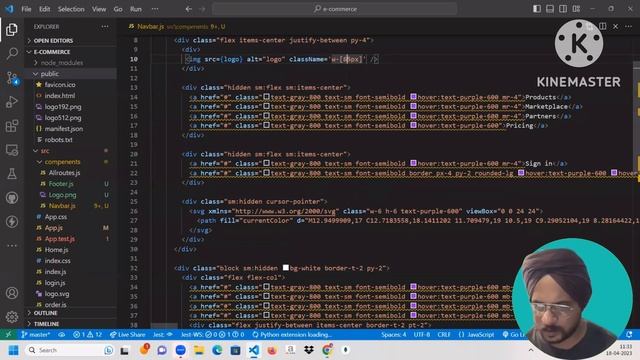
Task: Open the Run menu
Action: click(136, 9)
